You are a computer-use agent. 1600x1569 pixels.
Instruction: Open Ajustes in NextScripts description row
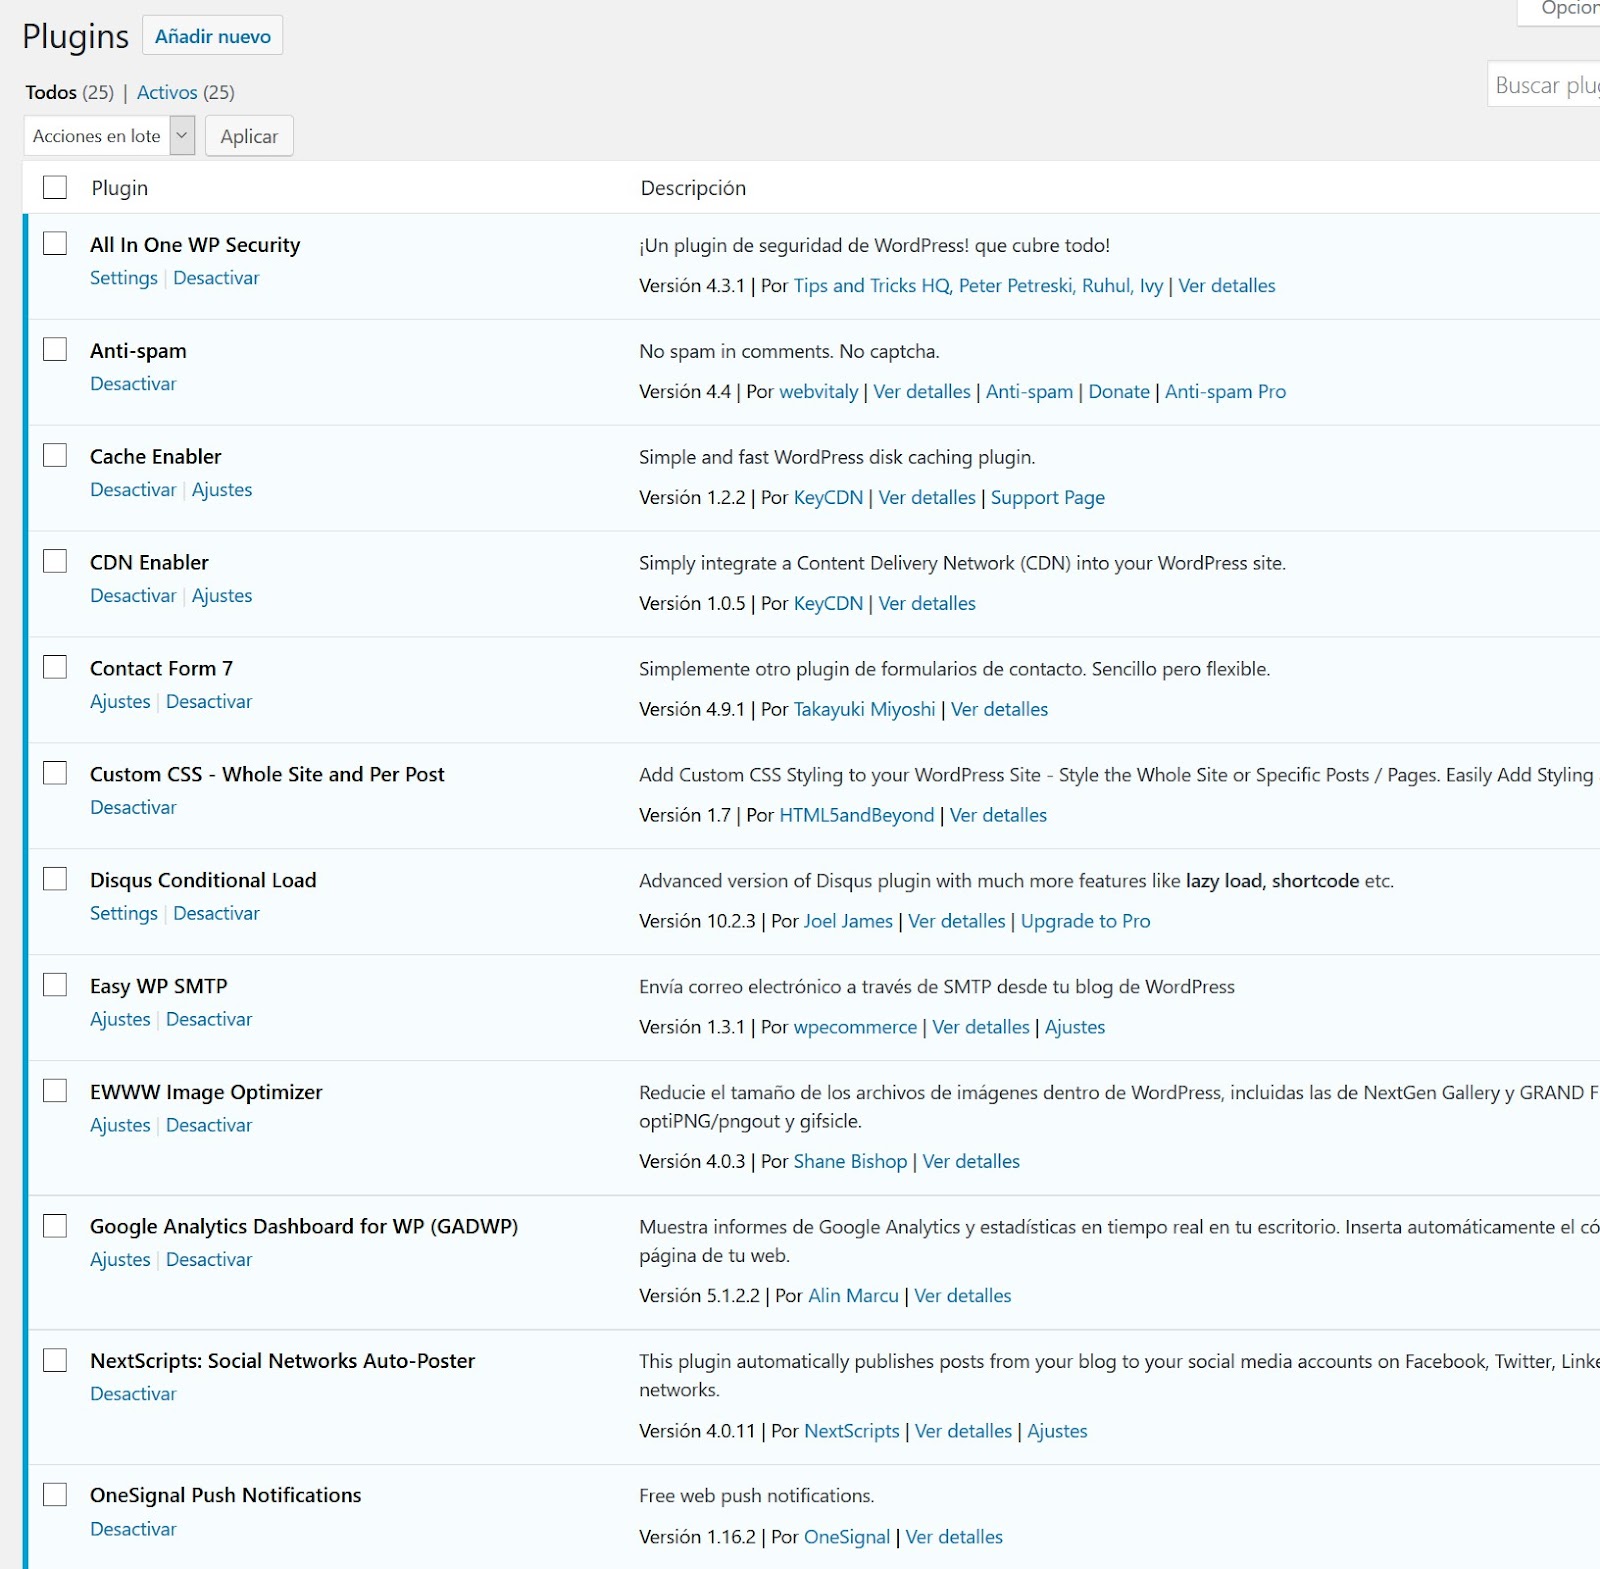tap(1057, 1432)
